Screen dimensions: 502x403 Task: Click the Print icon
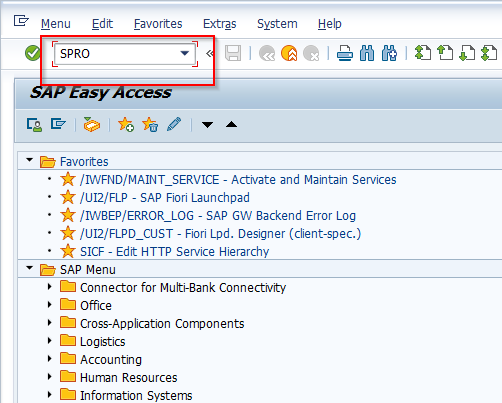tap(345, 53)
